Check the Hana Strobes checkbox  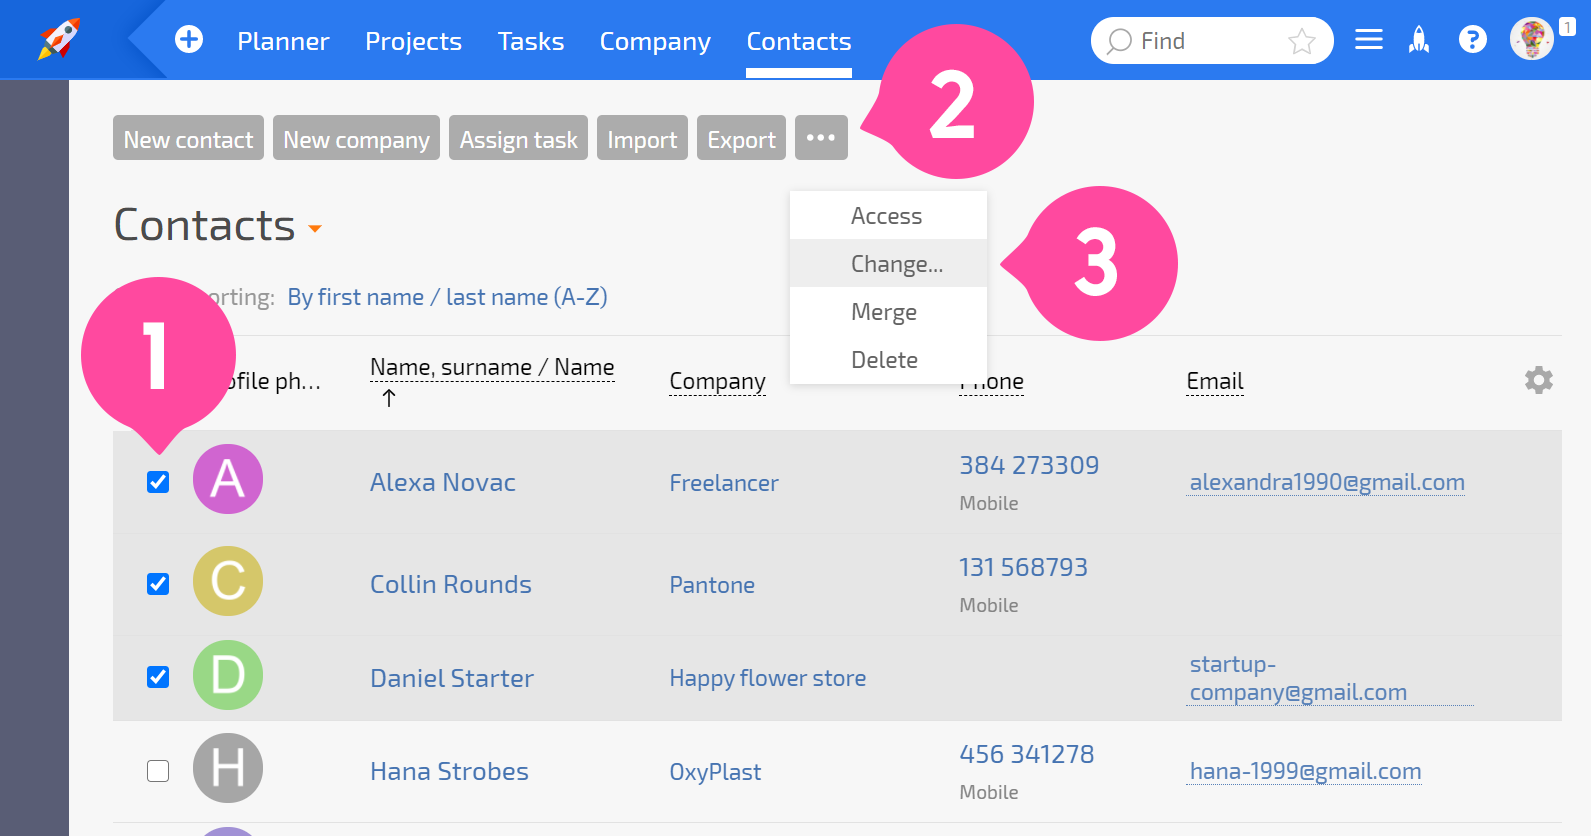[158, 771]
